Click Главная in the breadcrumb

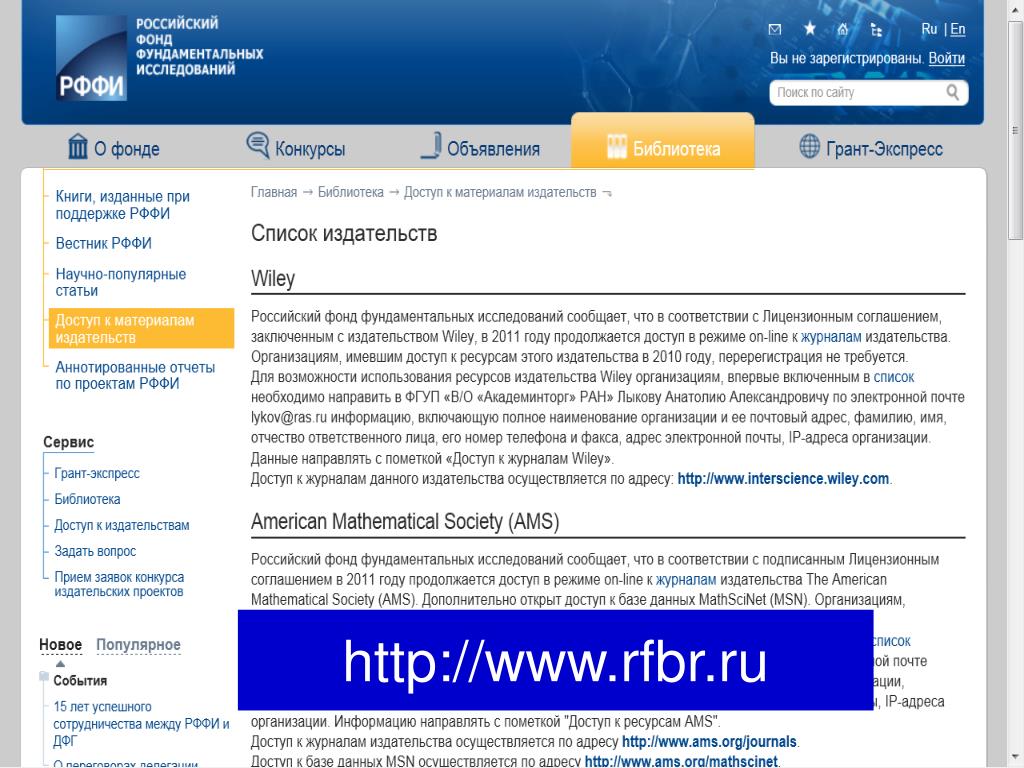(x=274, y=192)
